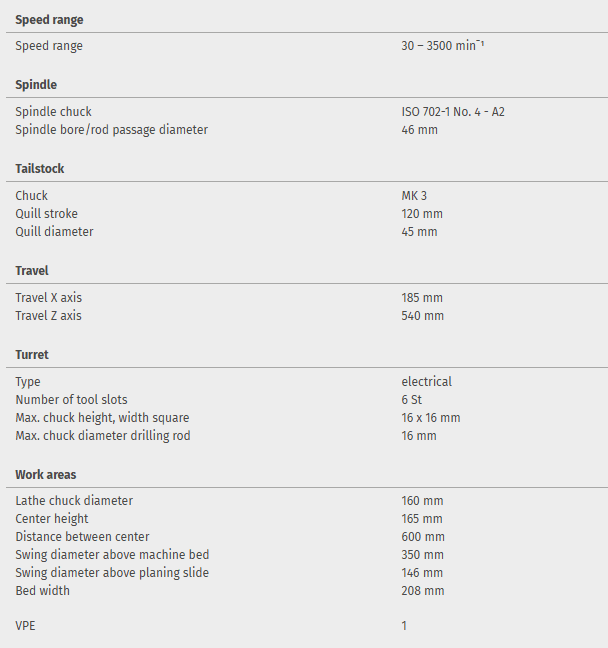Click the Travel section heading

(x=32, y=271)
